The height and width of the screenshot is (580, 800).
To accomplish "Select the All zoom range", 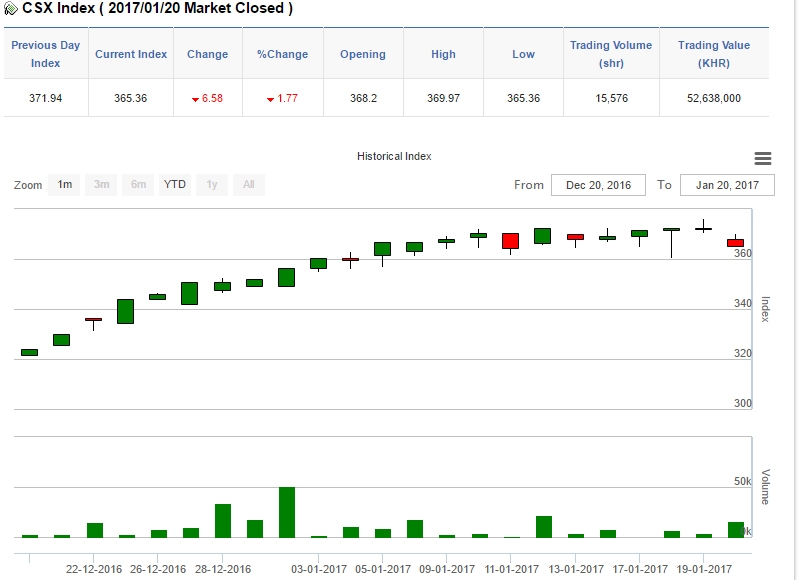I will [x=248, y=185].
